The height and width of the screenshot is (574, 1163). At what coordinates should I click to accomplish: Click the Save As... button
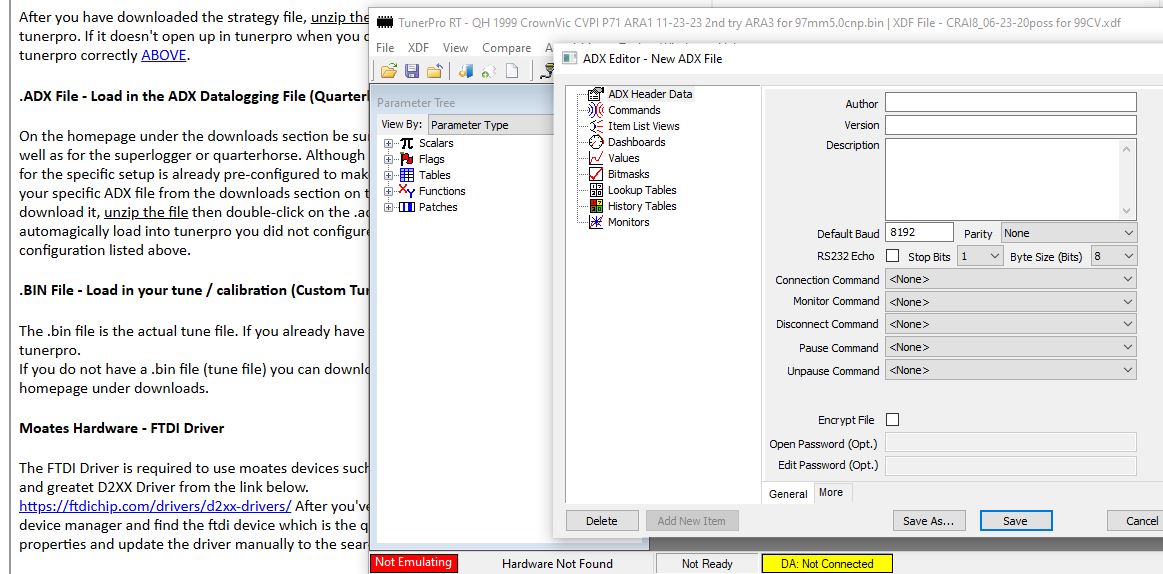[x=928, y=521]
